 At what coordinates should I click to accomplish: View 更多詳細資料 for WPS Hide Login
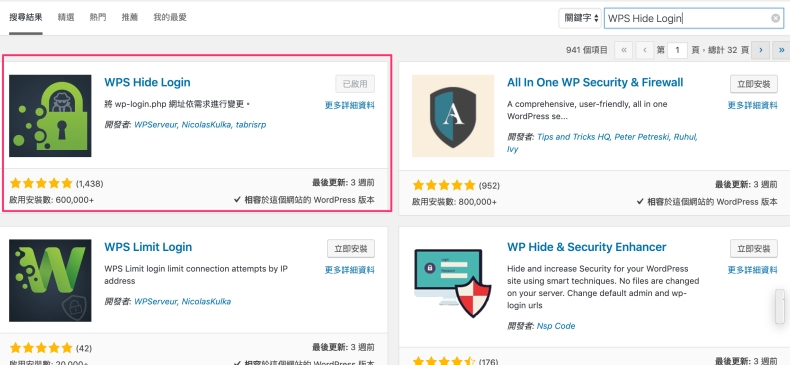(350, 105)
